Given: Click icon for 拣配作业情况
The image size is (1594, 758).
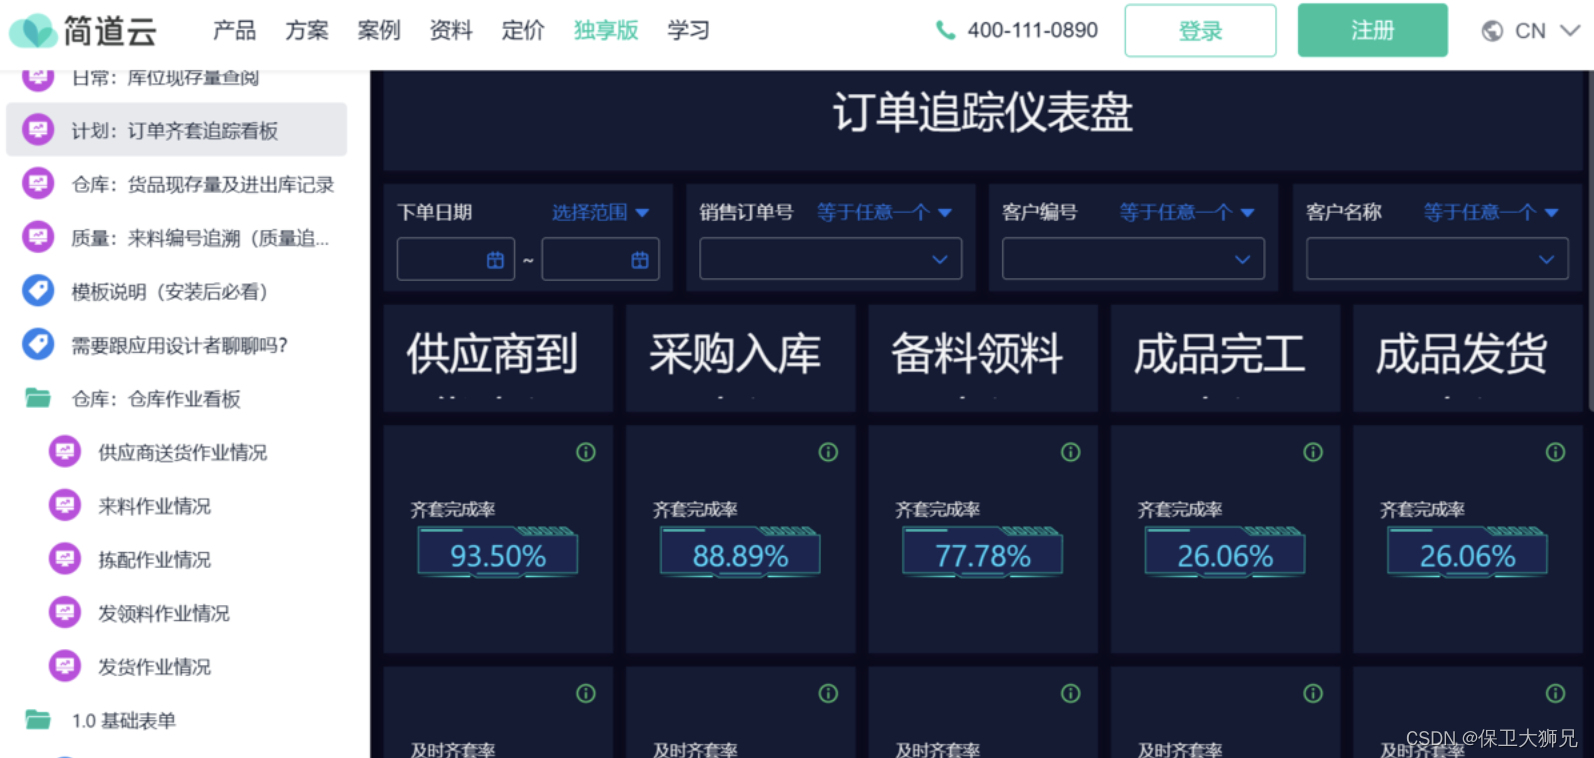Looking at the screenshot, I should point(65,559).
